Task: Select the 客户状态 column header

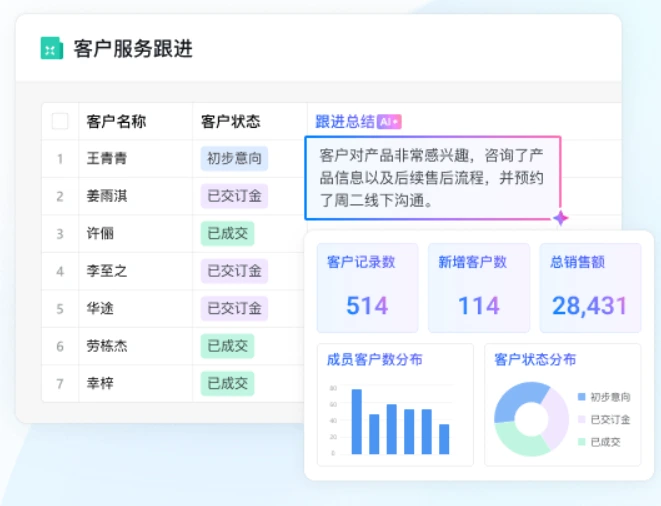Action: (x=231, y=121)
